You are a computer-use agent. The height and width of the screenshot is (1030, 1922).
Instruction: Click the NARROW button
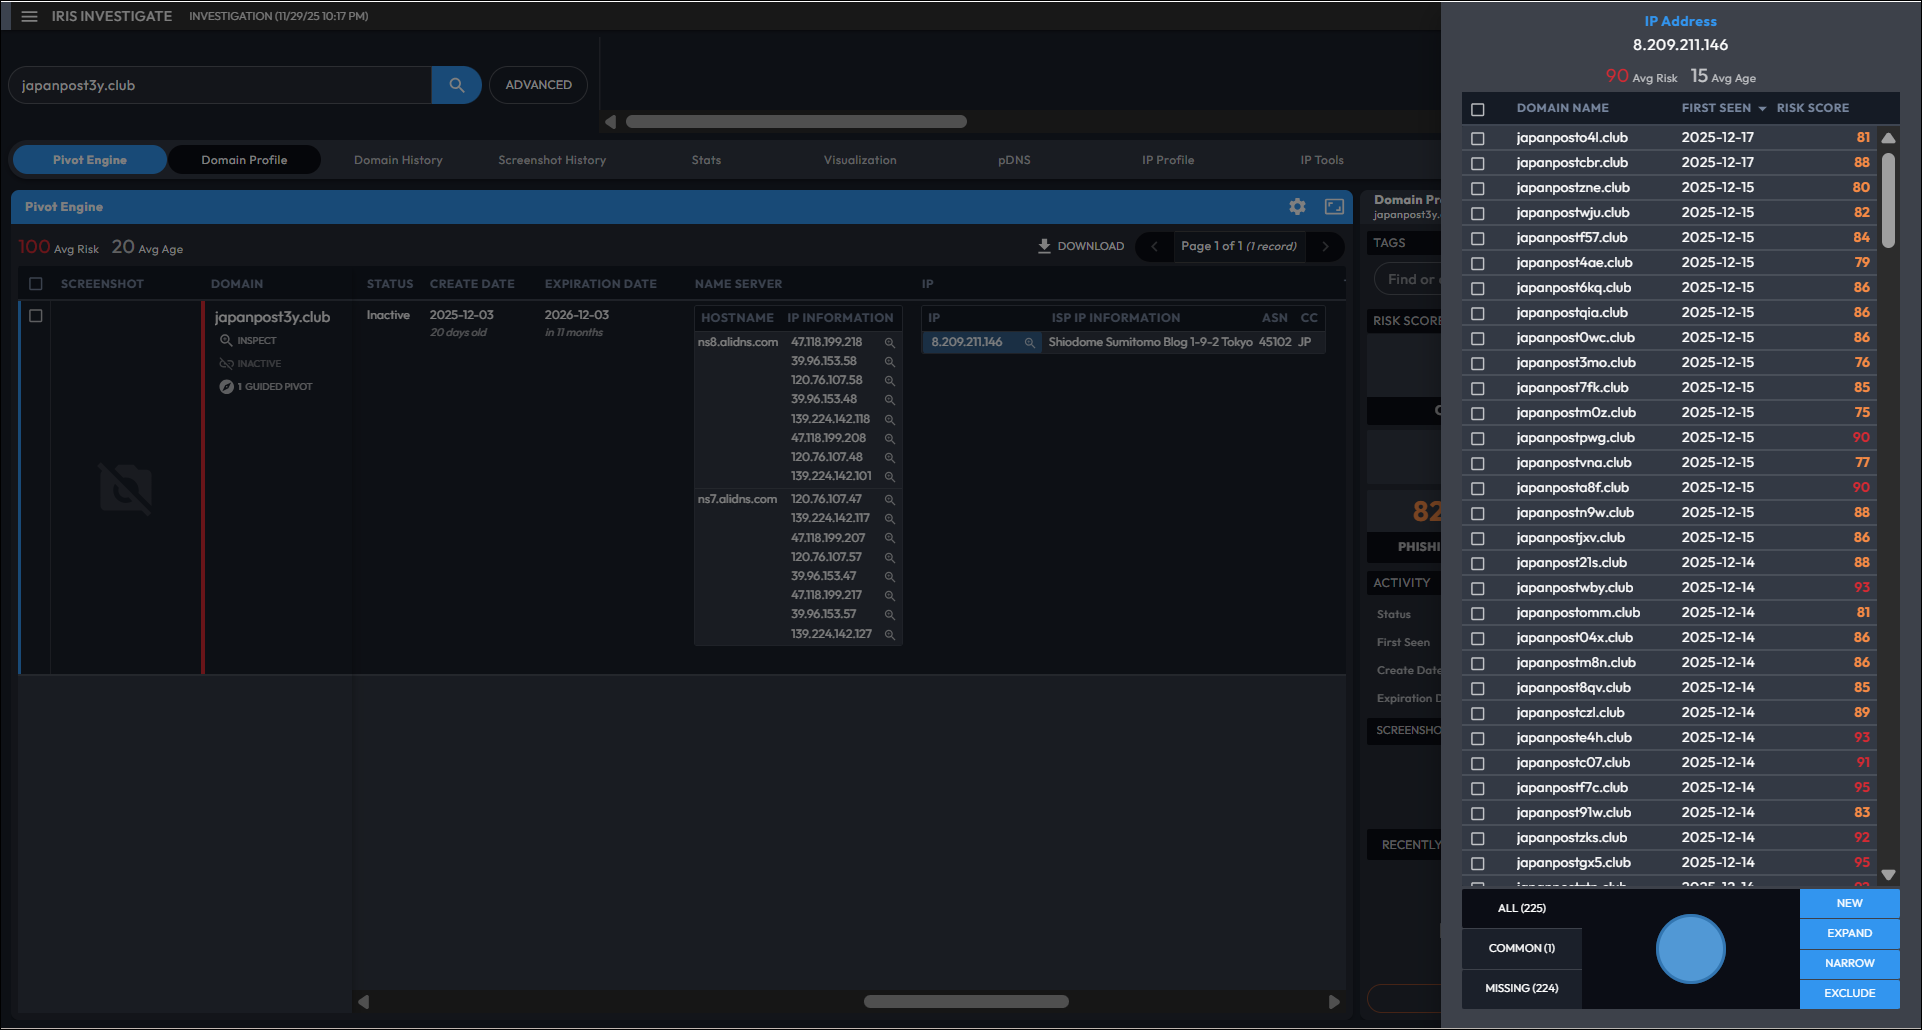click(x=1849, y=963)
